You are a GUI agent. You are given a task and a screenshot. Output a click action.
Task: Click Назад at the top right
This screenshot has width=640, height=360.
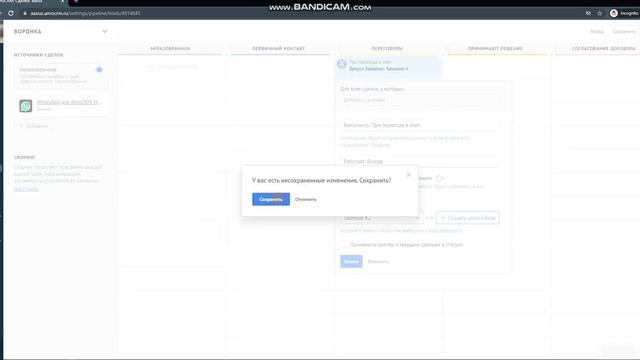(x=597, y=31)
